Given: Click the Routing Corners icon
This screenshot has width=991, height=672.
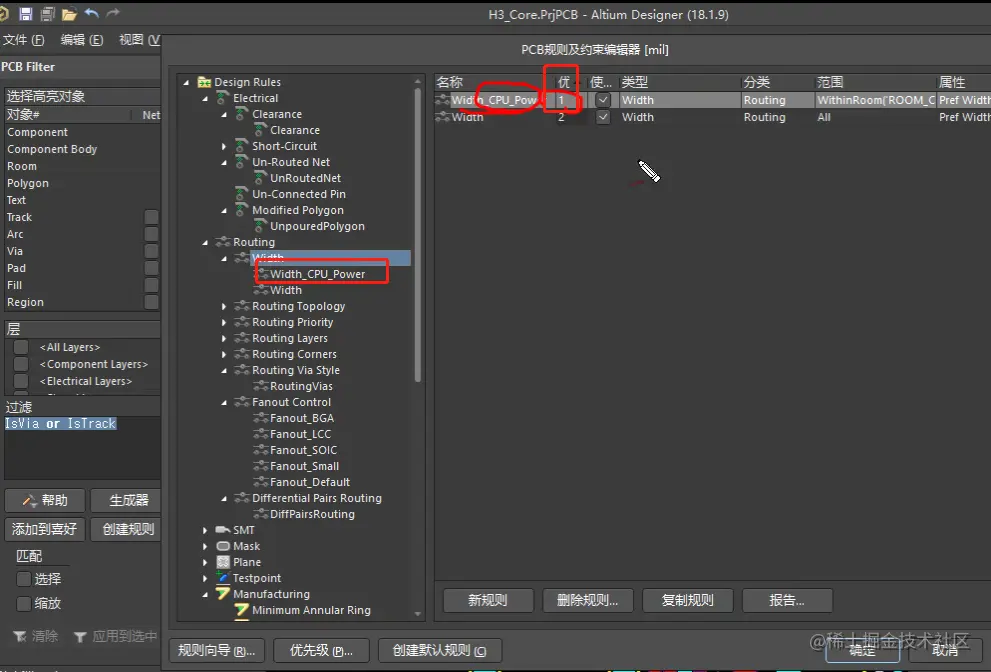Looking at the screenshot, I should 241,354.
